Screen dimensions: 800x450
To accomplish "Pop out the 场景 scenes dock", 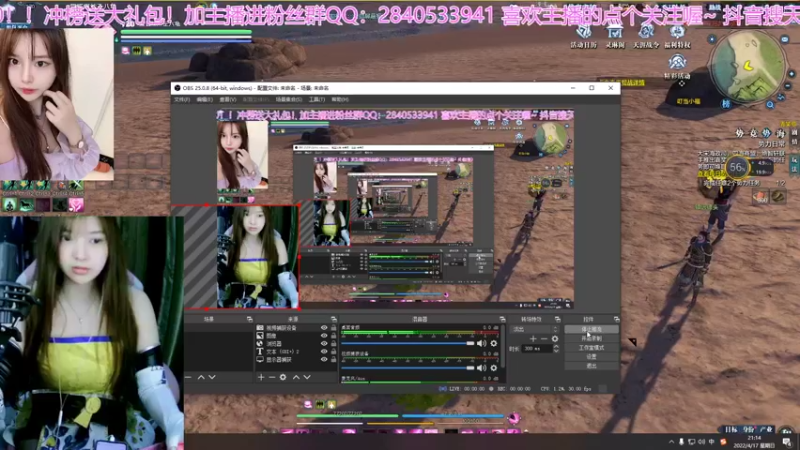I will pos(249,319).
